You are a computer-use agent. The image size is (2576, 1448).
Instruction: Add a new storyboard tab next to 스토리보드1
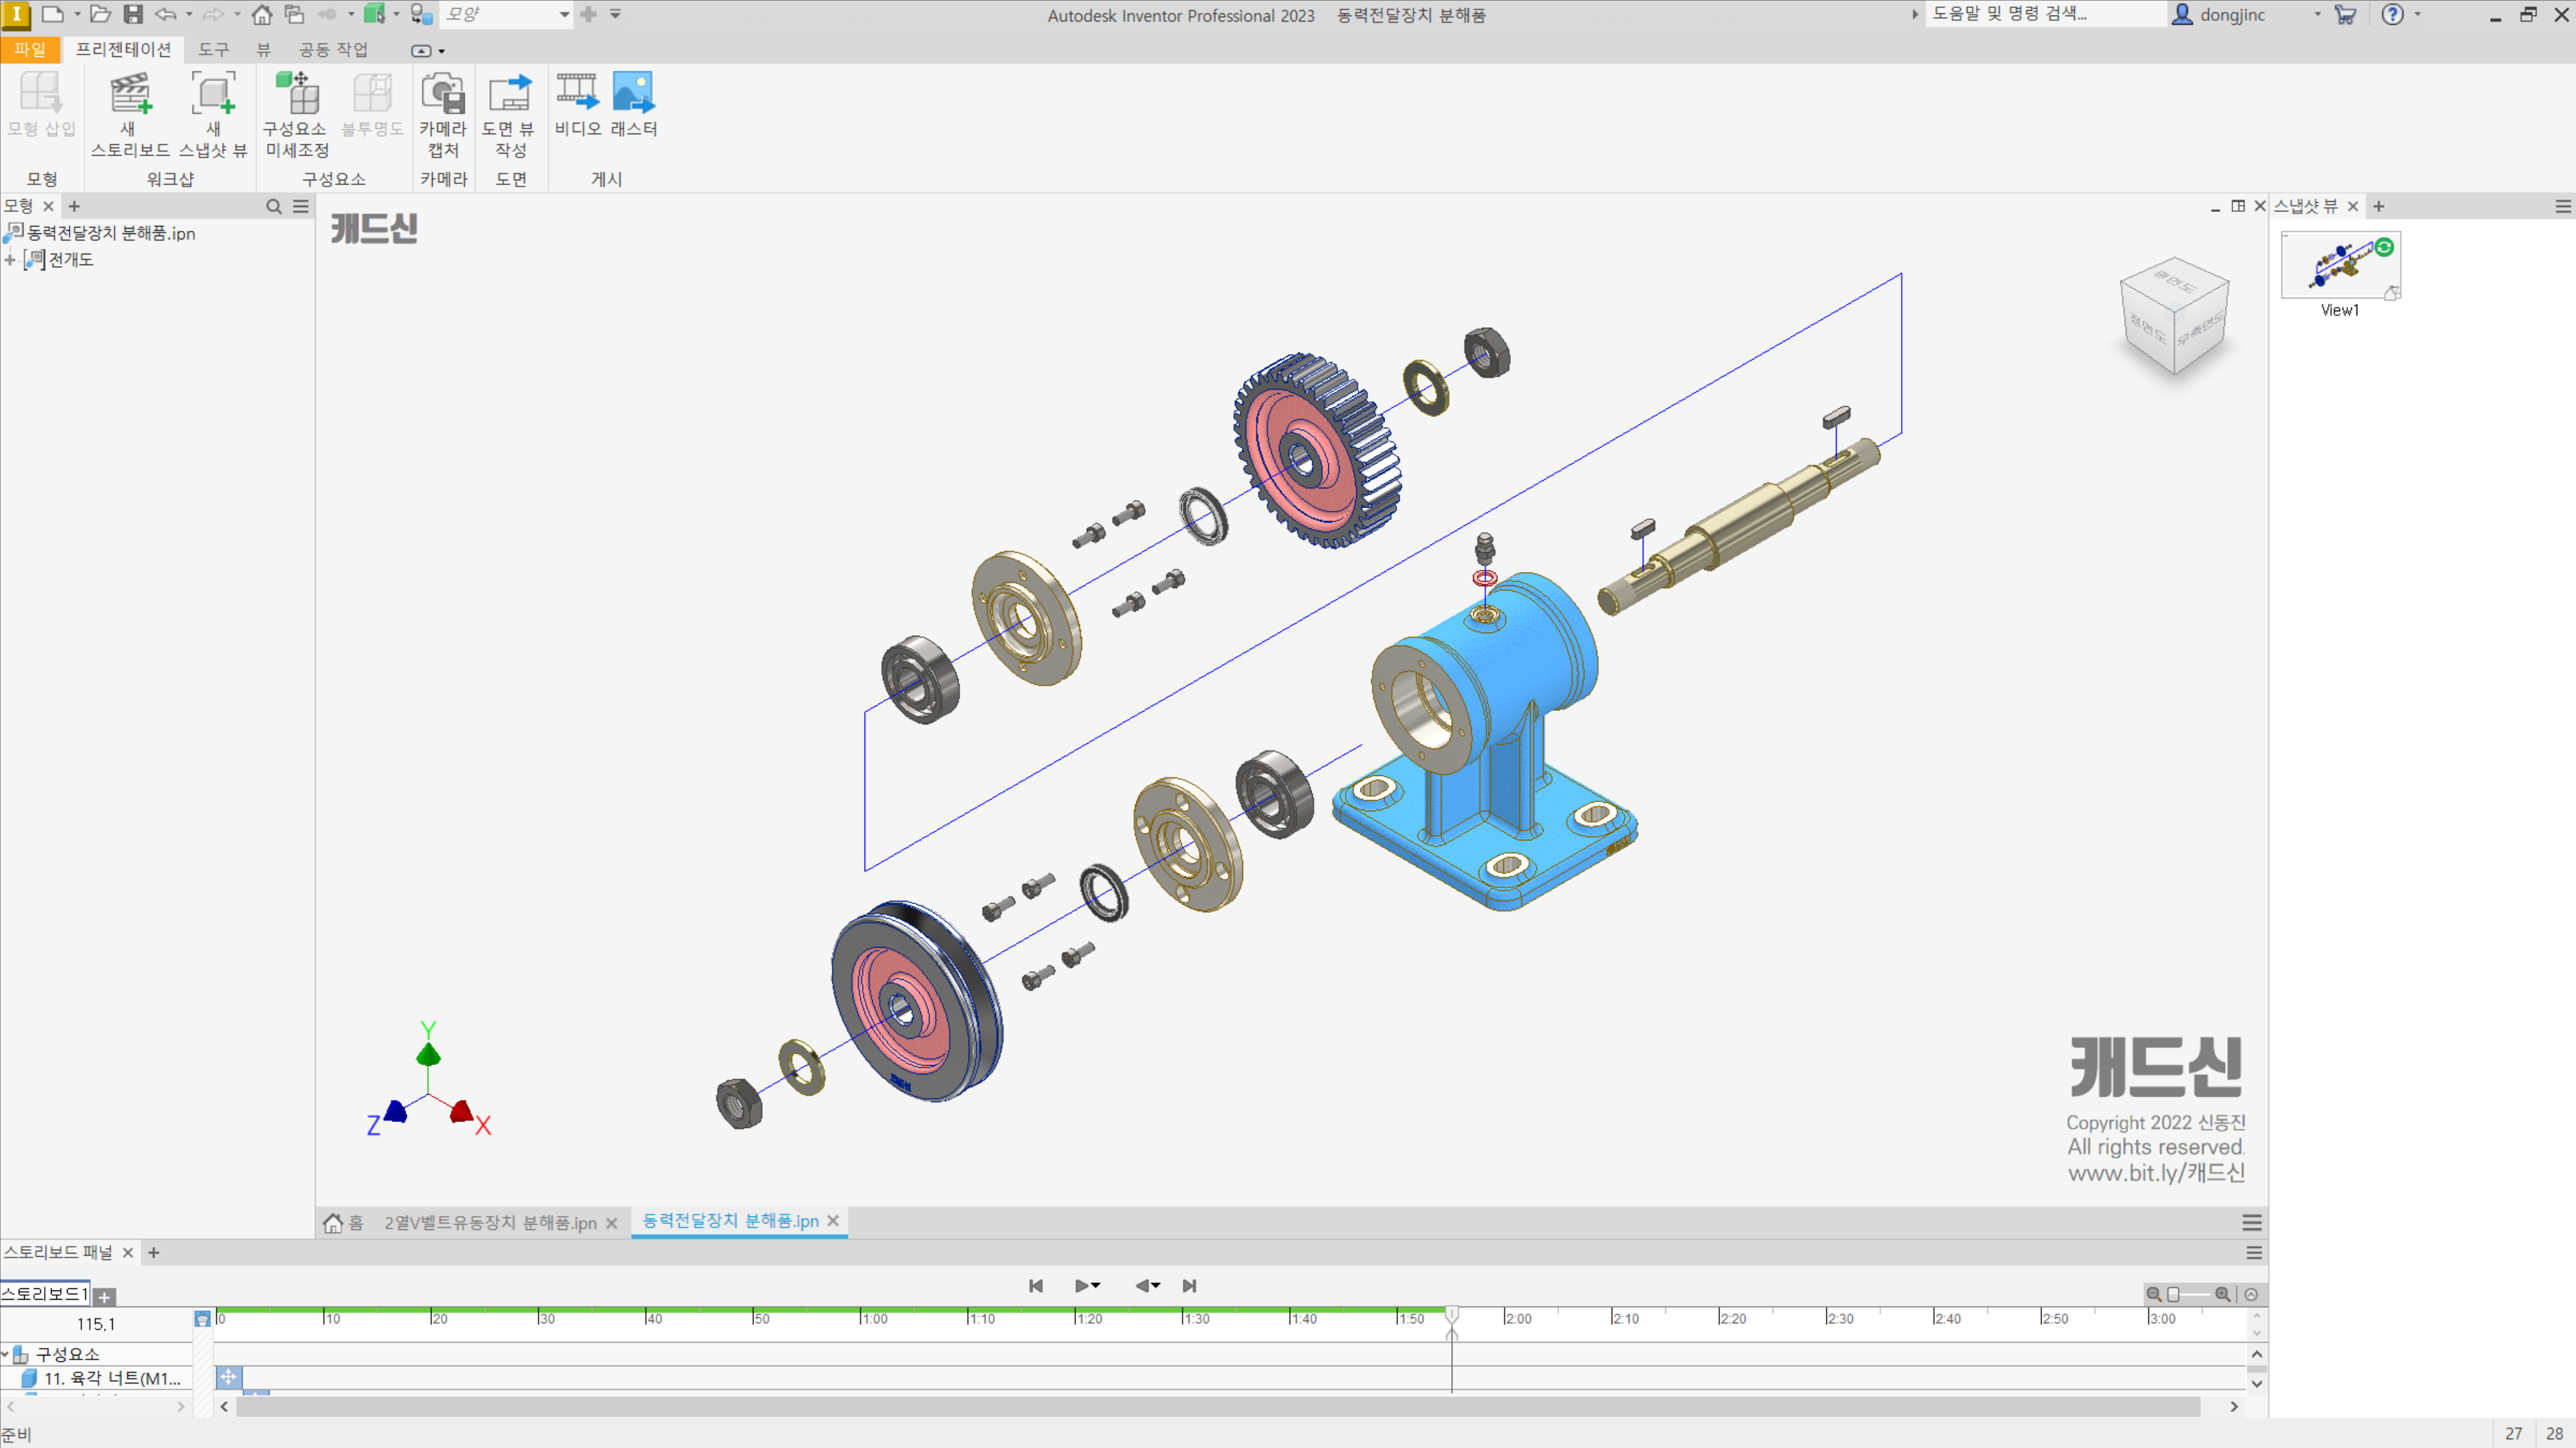pyautogui.click(x=105, y=1297)
